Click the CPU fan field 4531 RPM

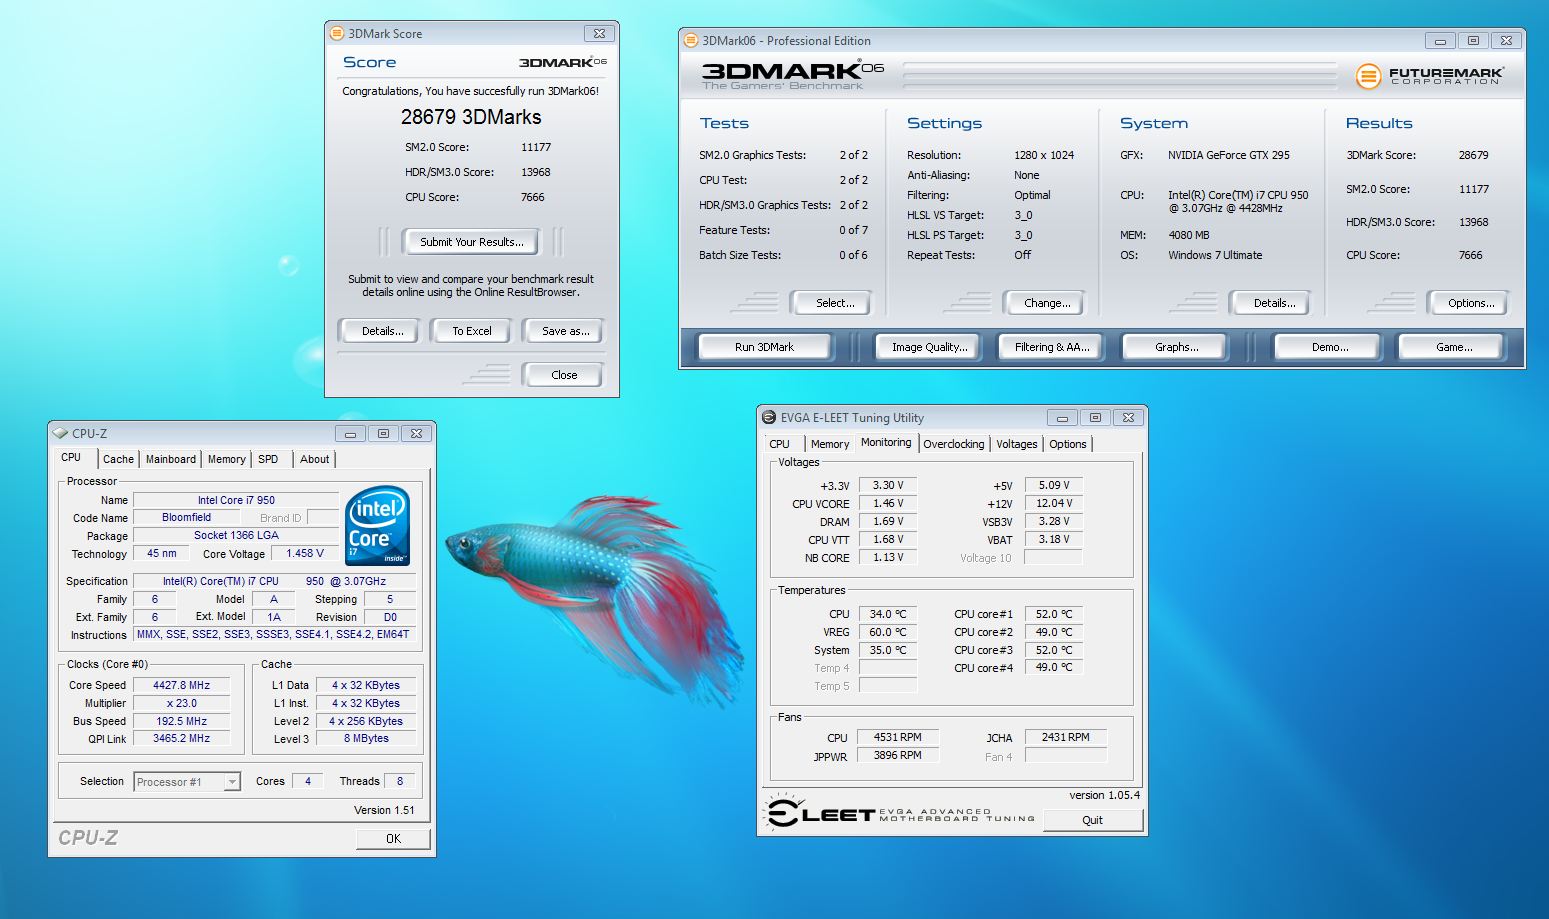tap(898, 737)
